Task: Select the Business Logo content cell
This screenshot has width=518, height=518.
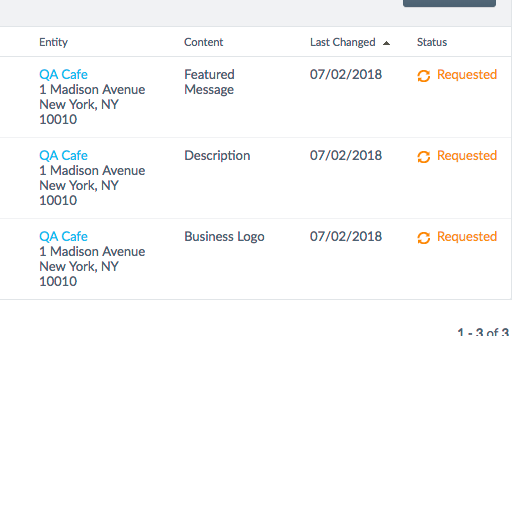Action: (x=224, y=237)
